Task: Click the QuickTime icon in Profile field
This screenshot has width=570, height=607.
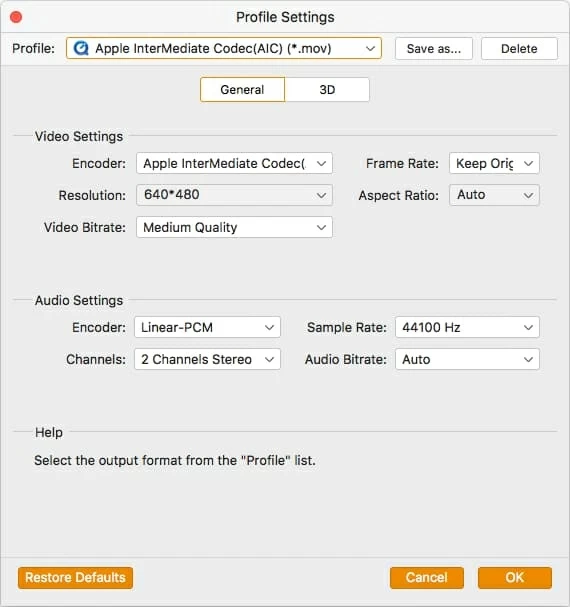Action: coord(81,48)
